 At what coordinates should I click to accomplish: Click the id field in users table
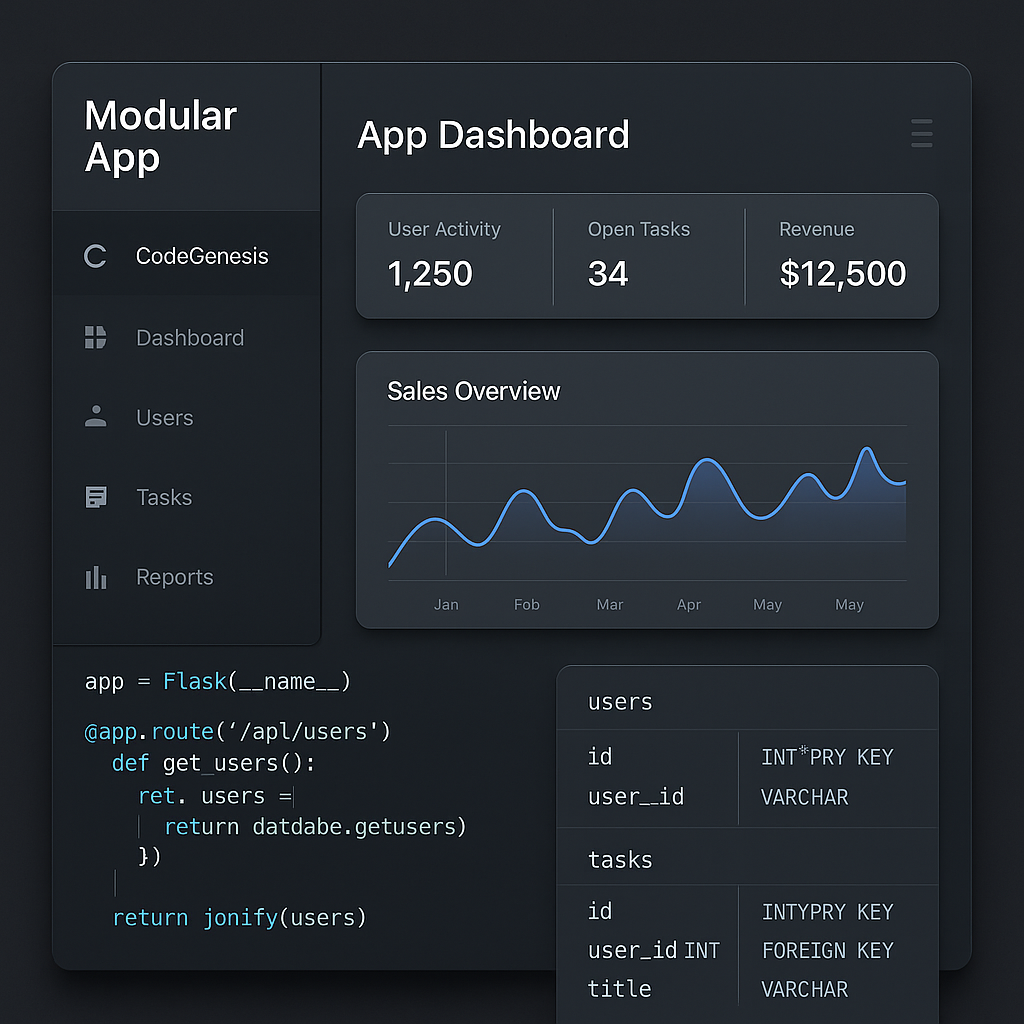coord(600,756)
